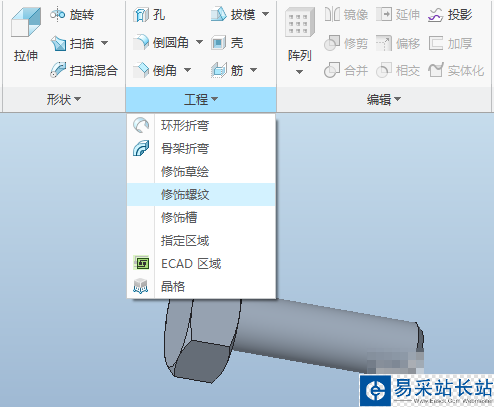Choose 骨架折弯 from the menu

pos(201,149)
